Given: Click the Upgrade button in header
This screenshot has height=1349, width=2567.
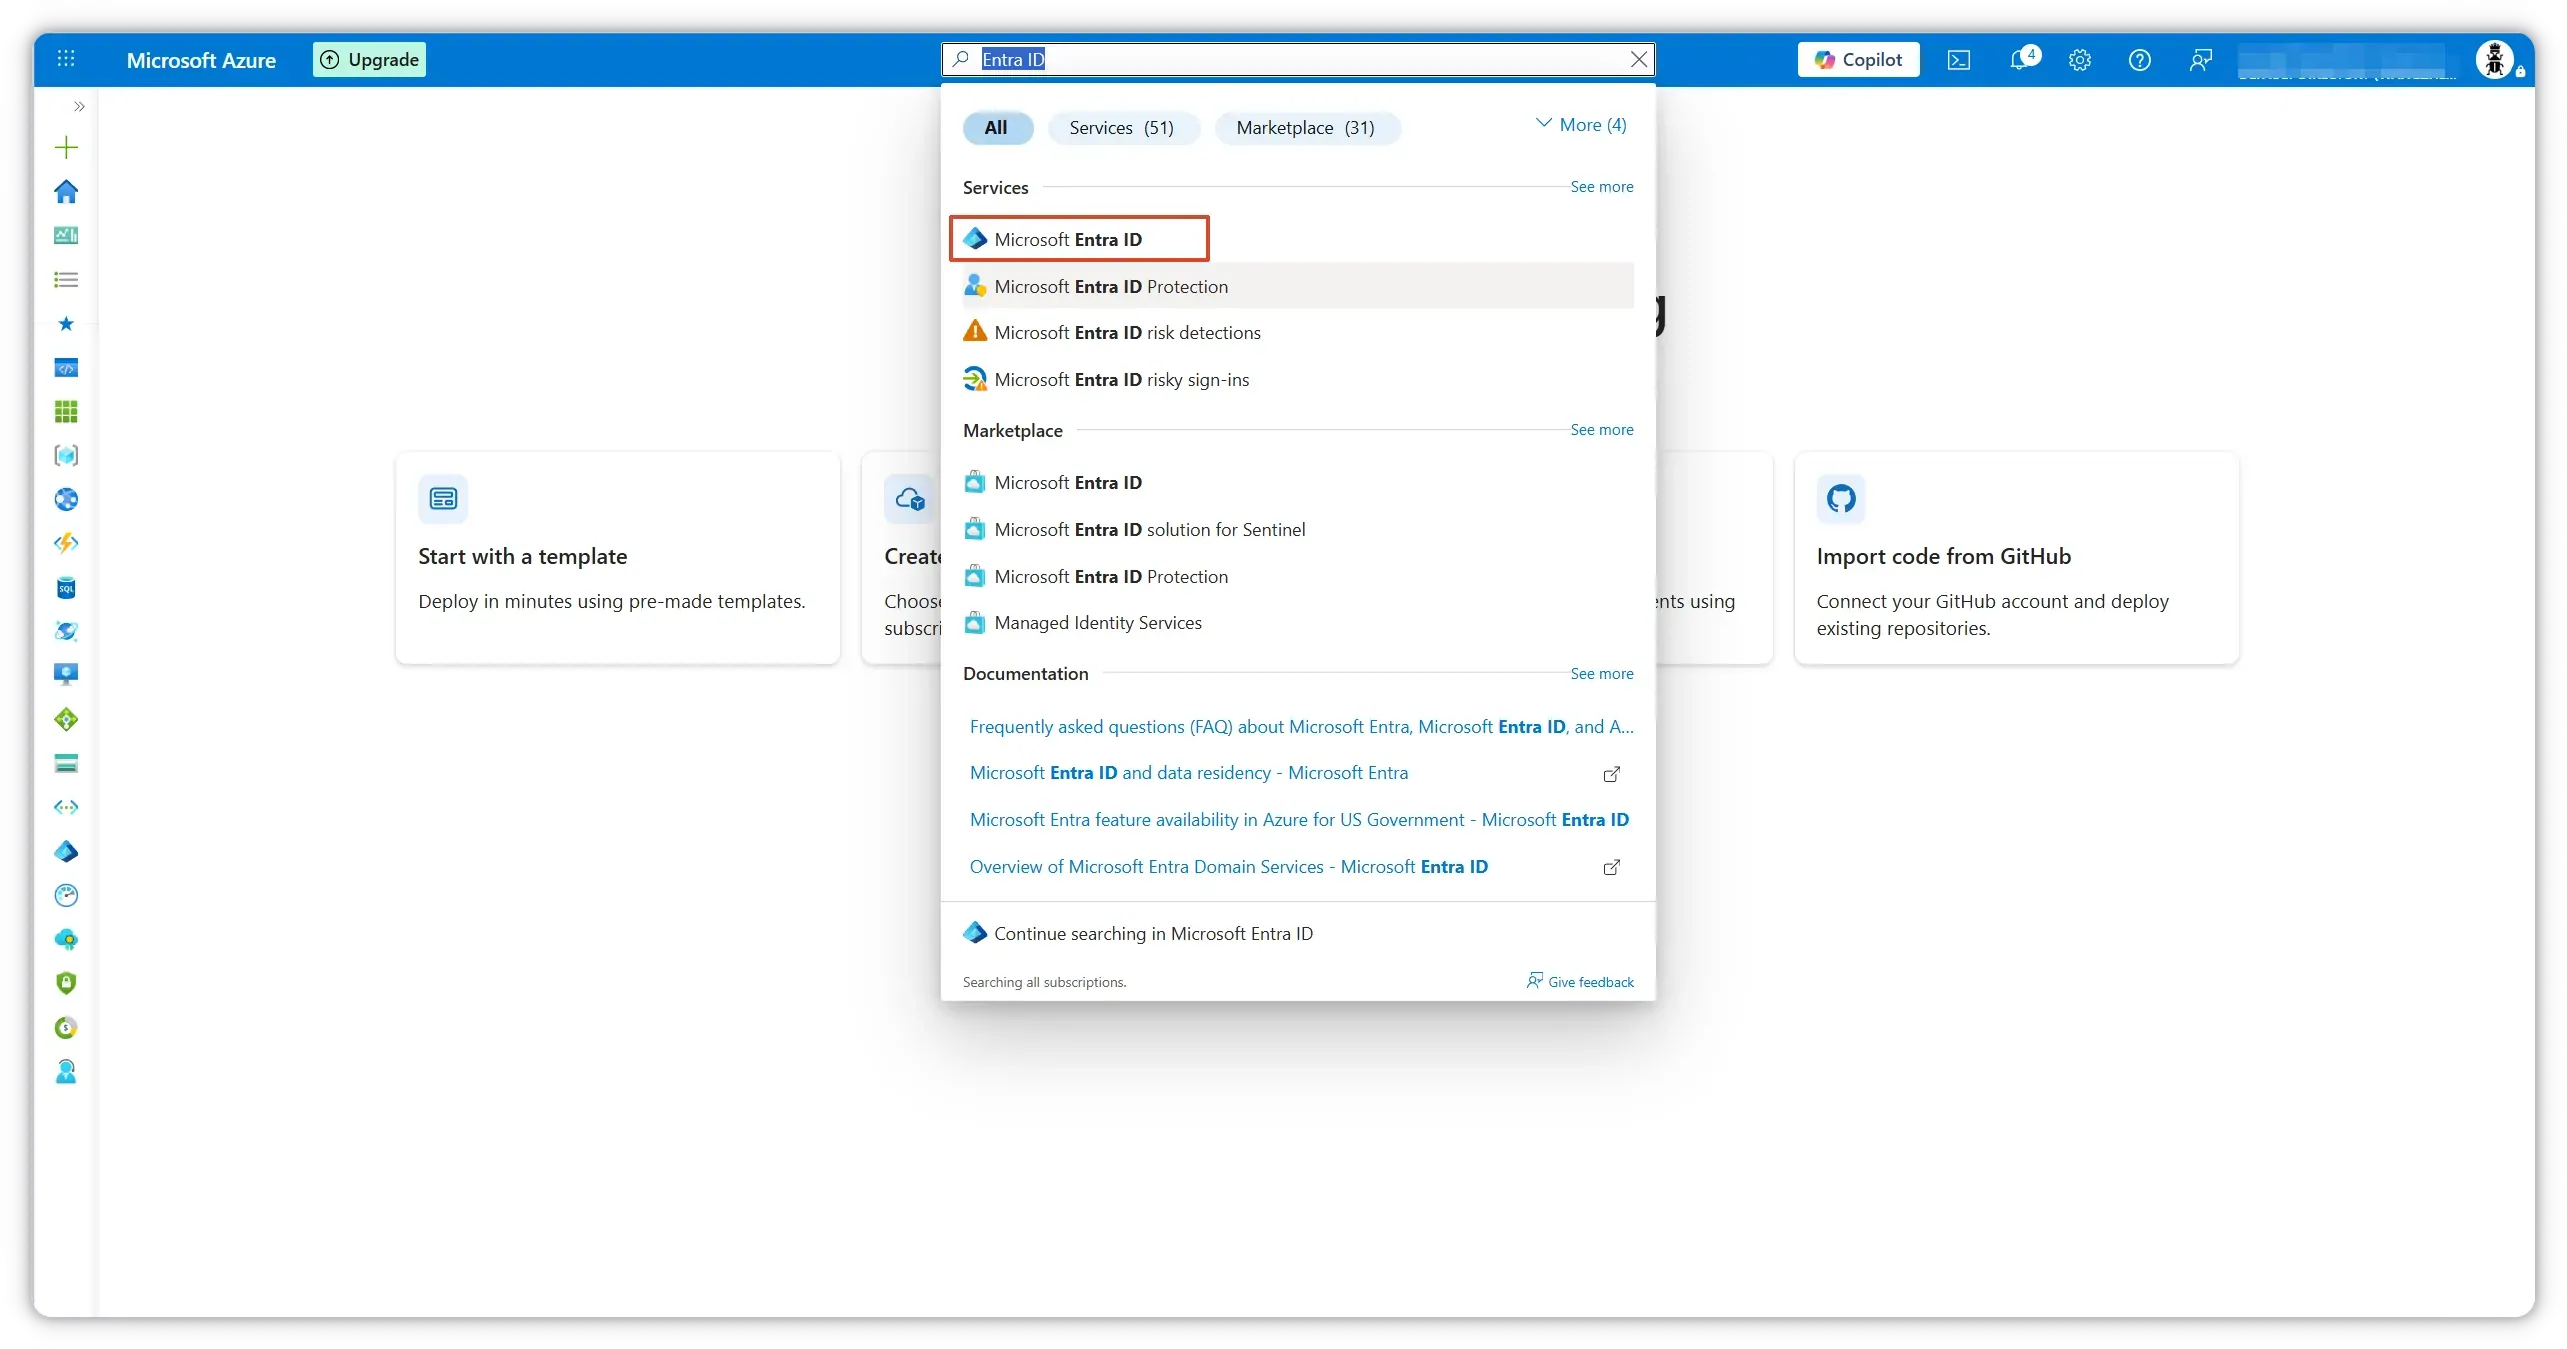Looking at the screenshot, I should coord(369,59).
